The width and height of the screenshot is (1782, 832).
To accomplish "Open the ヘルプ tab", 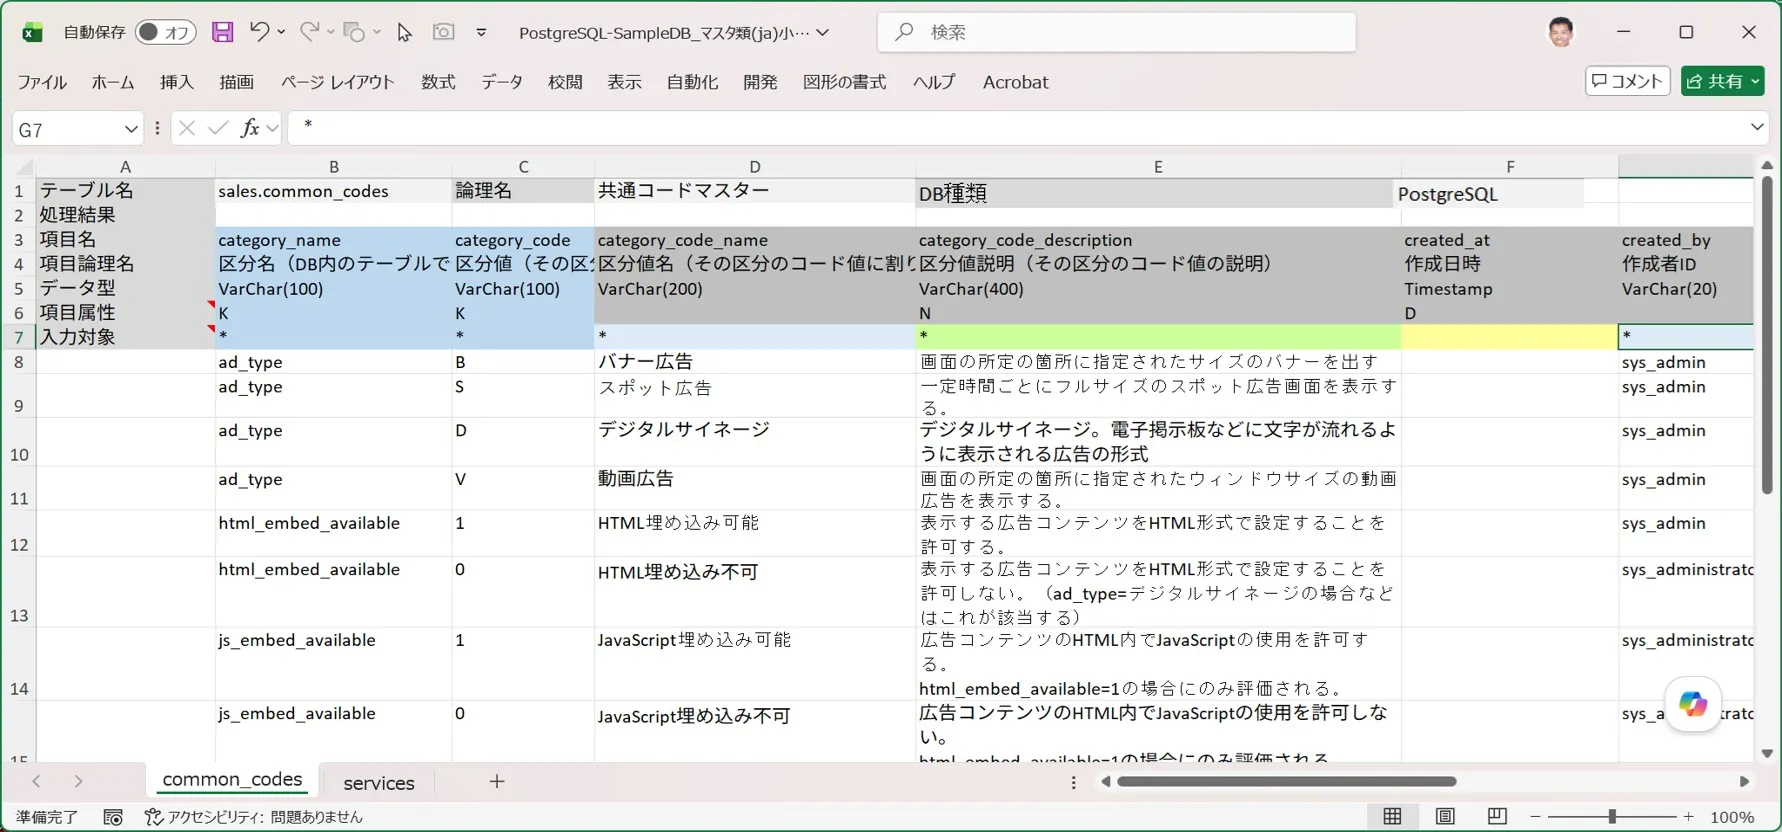I will [934, 82].
